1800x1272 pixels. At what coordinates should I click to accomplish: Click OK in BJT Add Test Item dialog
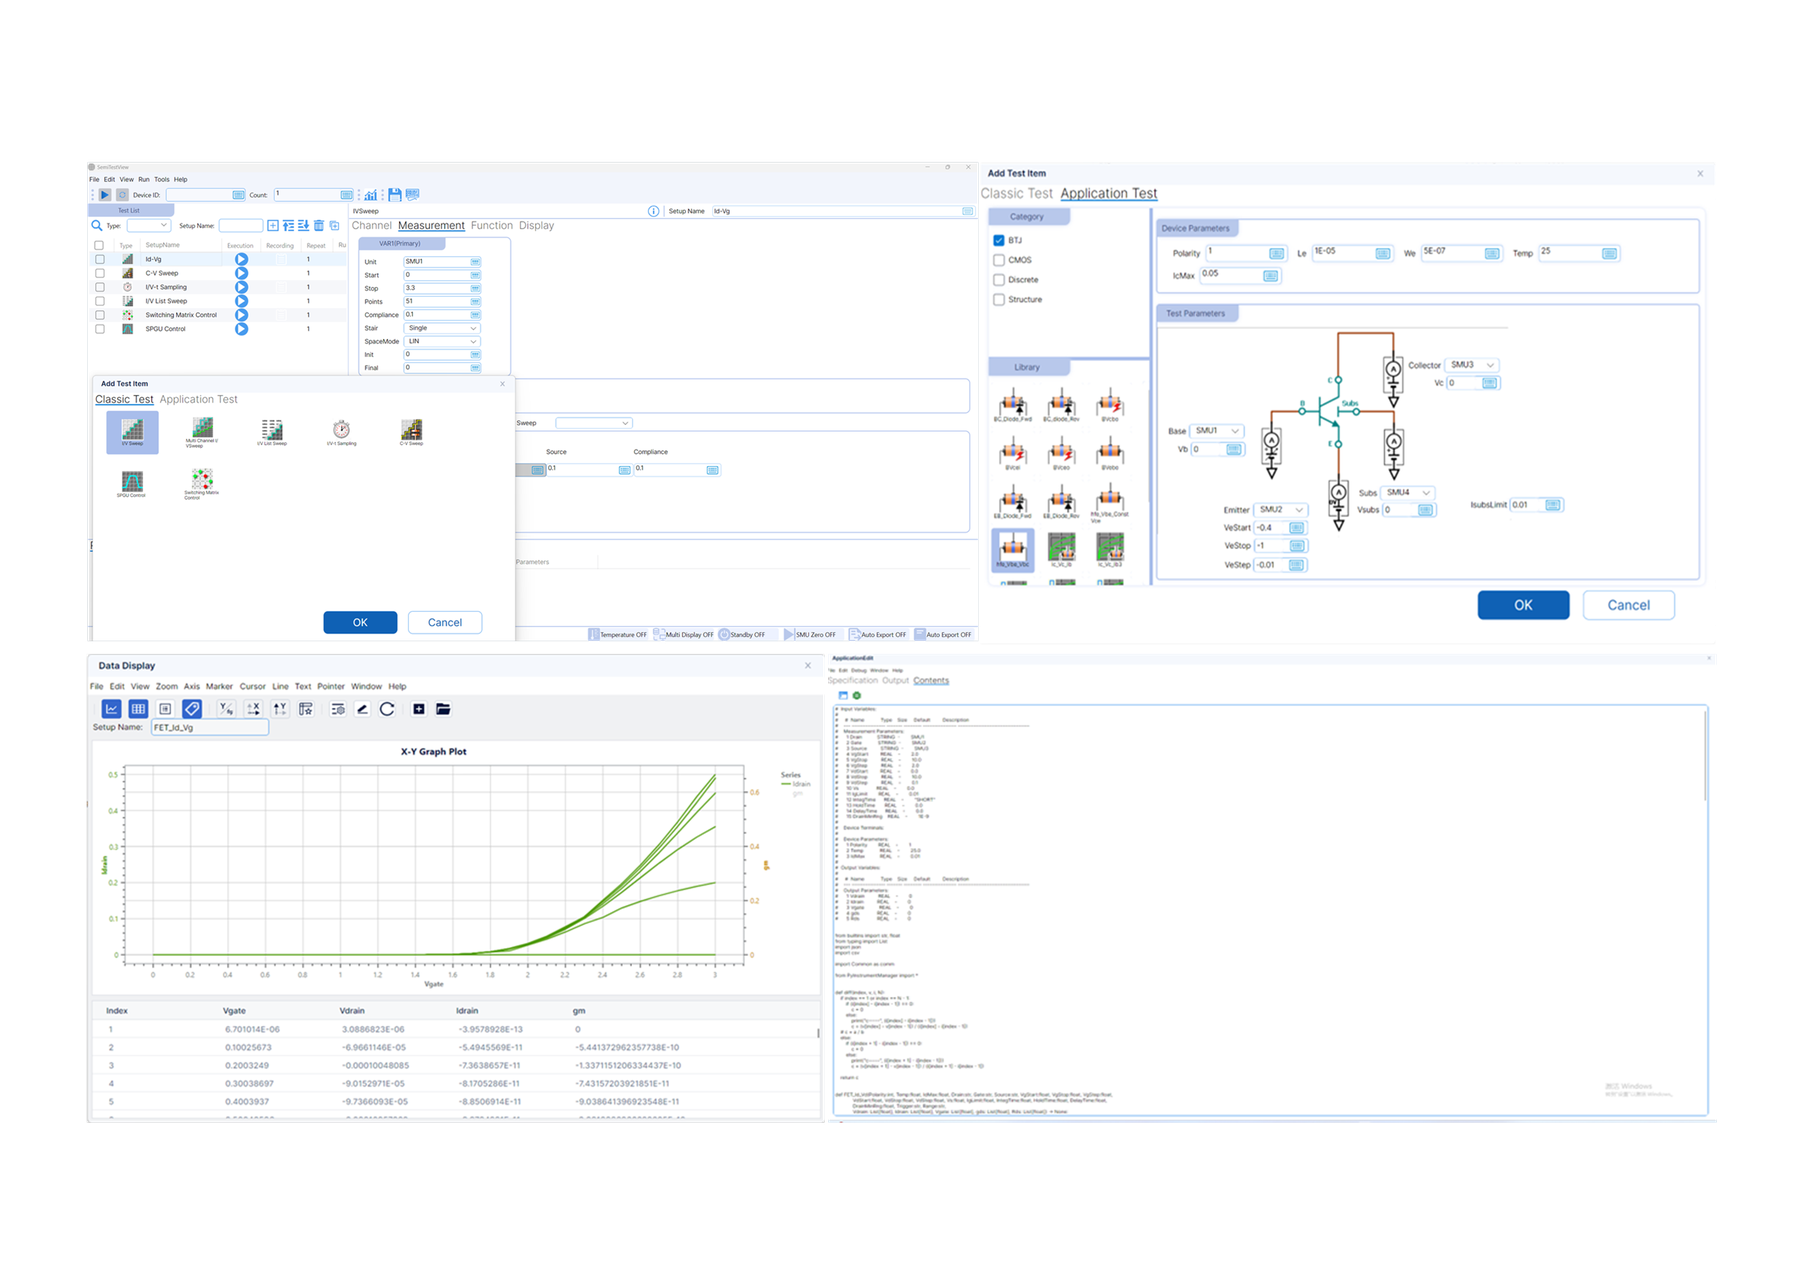click(x=1523, y=605)
